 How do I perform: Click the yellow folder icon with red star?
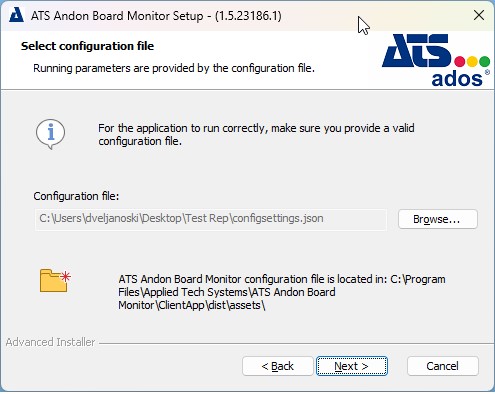tap(55, 281)
